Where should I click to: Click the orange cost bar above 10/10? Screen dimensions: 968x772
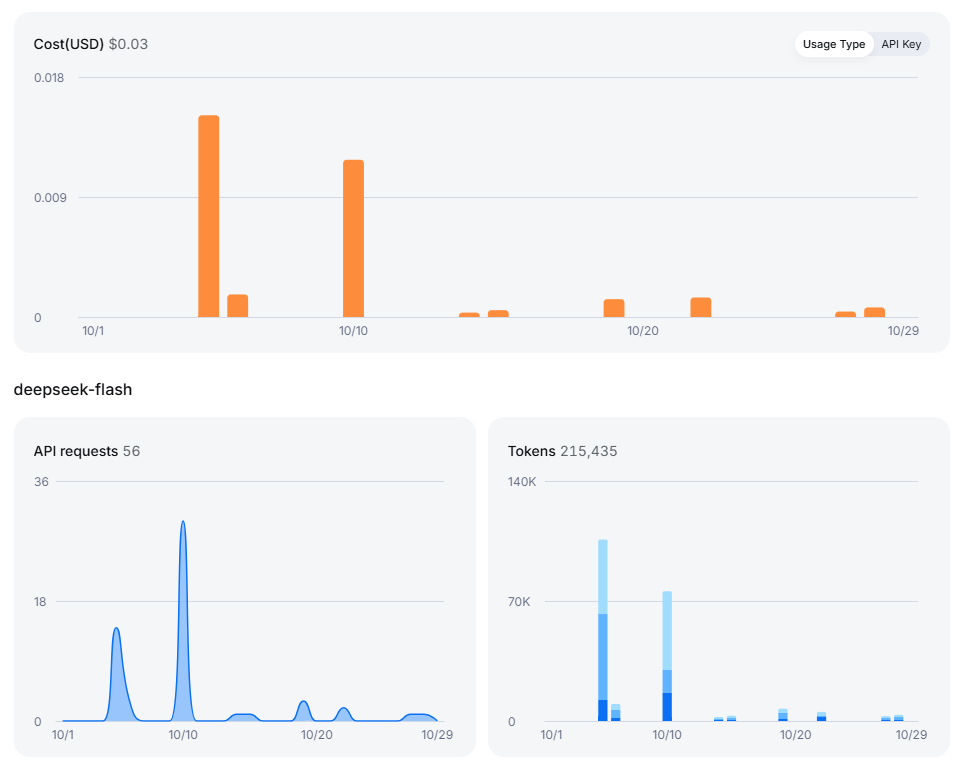coord(354,239)
